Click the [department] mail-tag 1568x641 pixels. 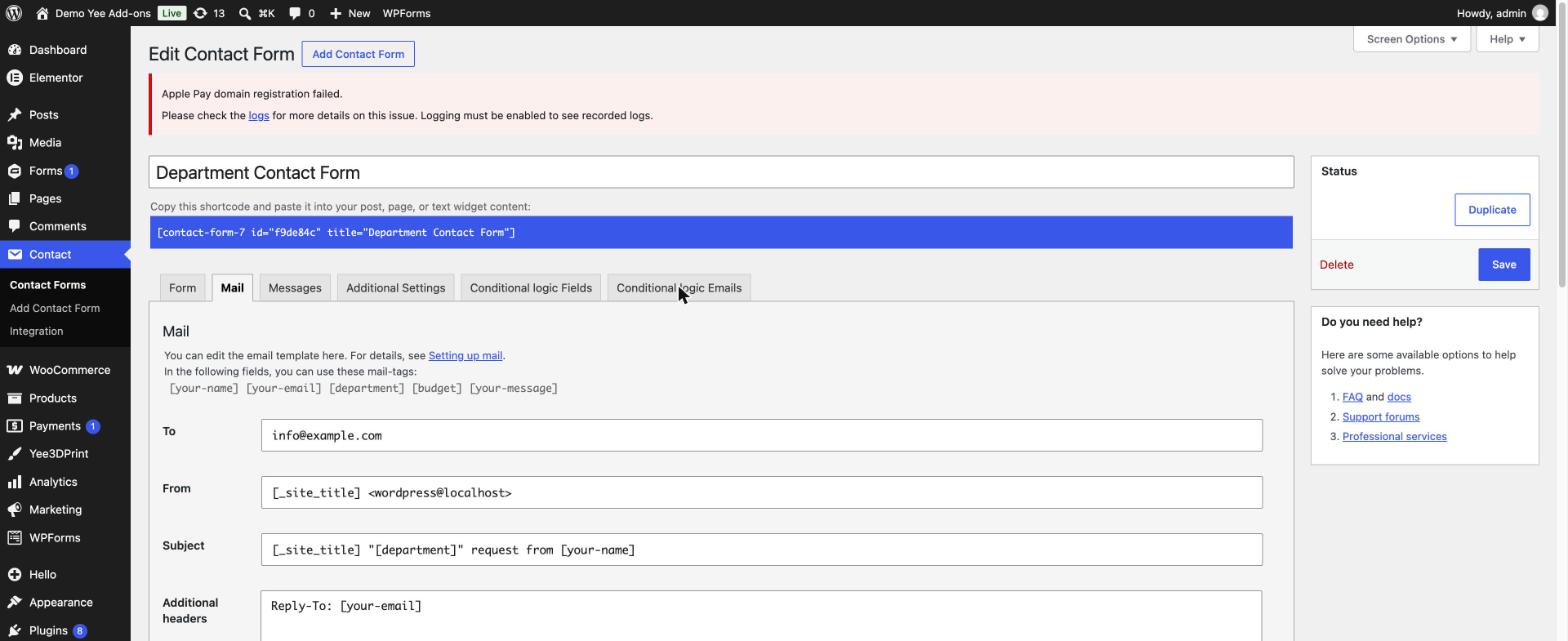coord(367,388)
